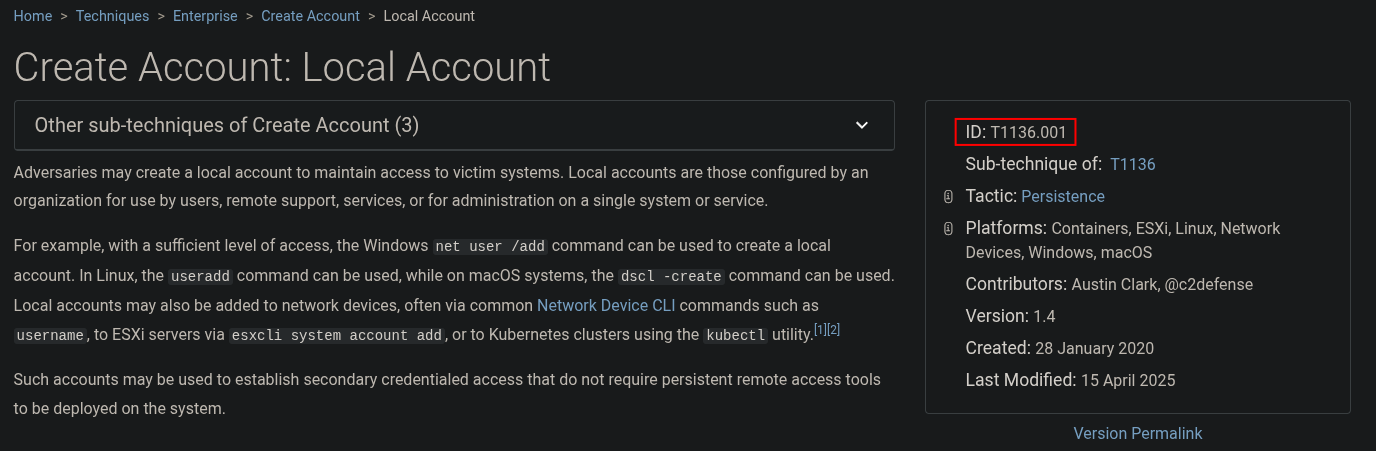Click the 'kubectl' code snippet

(735, 336)
